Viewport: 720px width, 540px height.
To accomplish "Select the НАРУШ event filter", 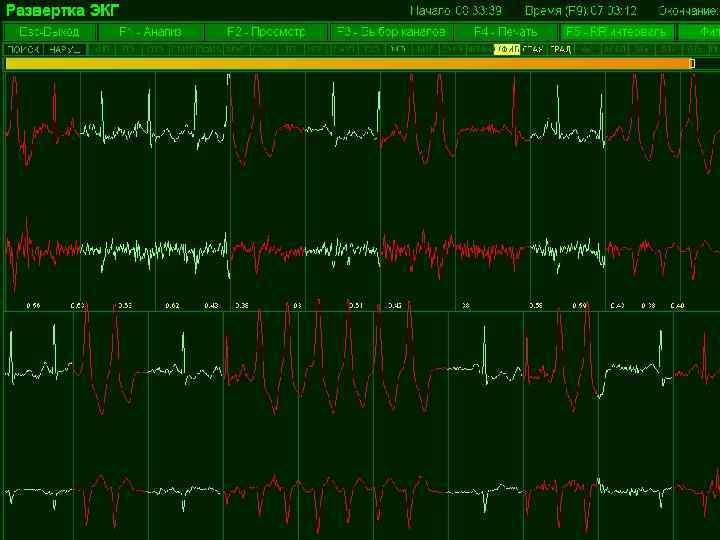I will tap(66, 50).
